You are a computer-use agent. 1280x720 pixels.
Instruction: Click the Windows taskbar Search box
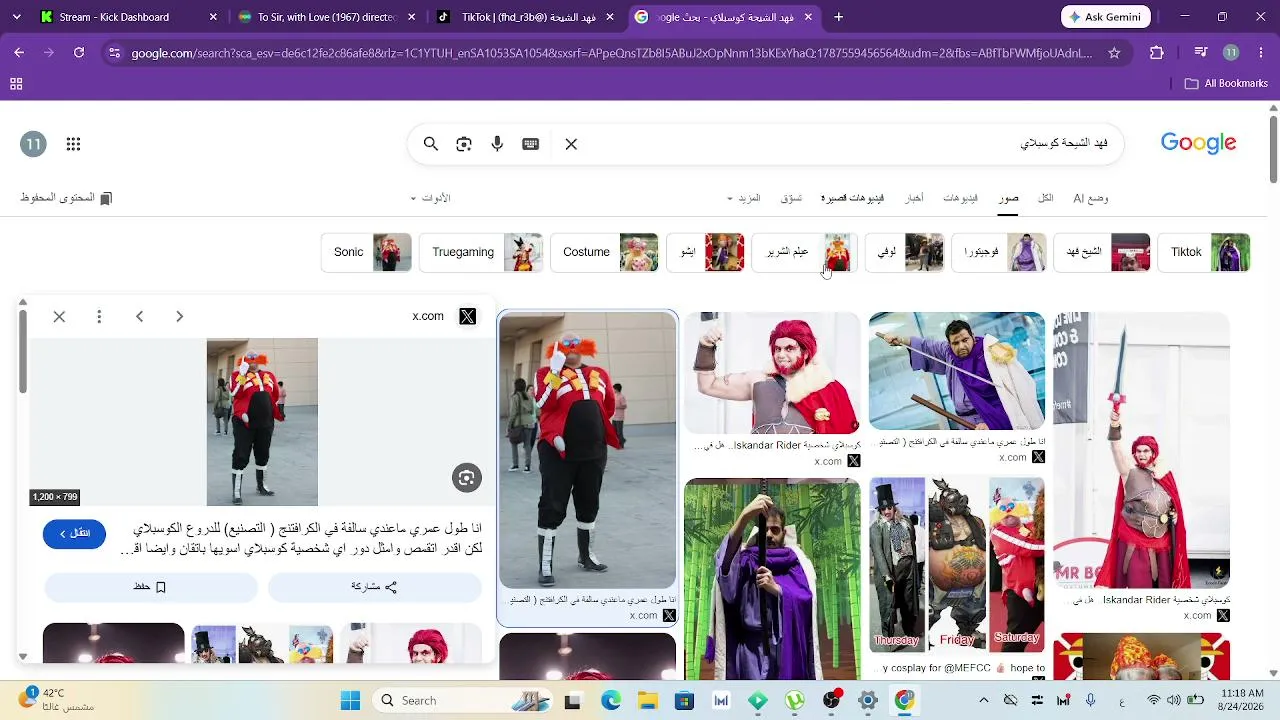(459, 700)
